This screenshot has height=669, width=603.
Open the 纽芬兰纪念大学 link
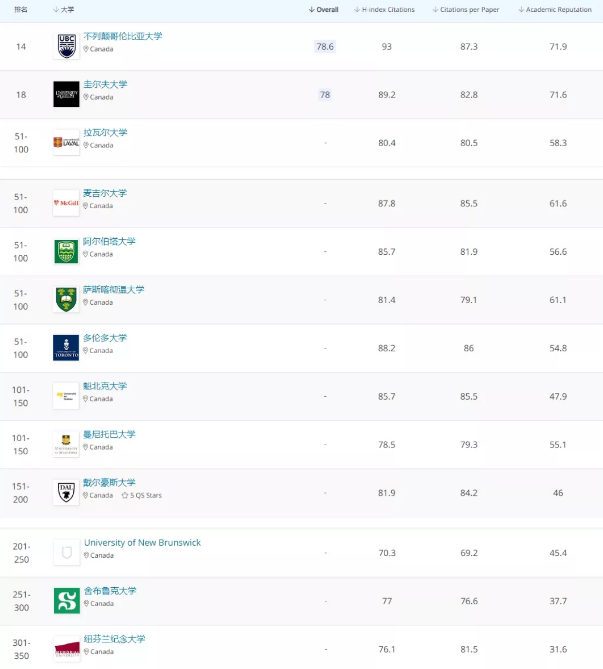coord(114,639)
